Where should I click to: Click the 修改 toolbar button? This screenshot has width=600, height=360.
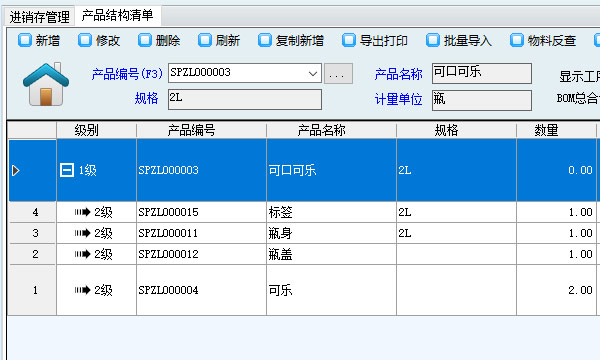(x=99, y=40)
